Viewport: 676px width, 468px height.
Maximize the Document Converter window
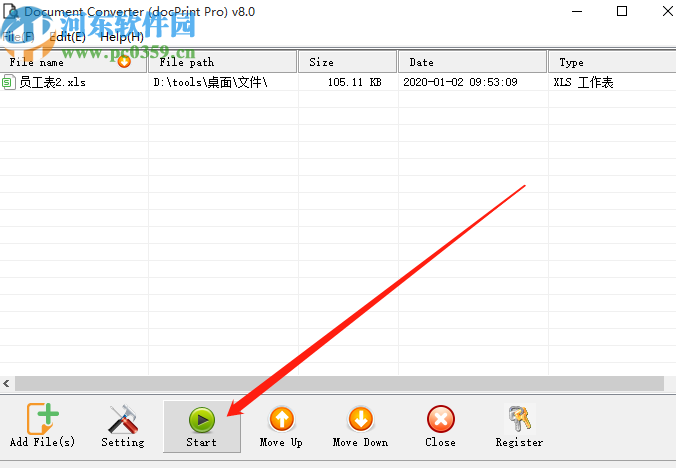[622, 11]
